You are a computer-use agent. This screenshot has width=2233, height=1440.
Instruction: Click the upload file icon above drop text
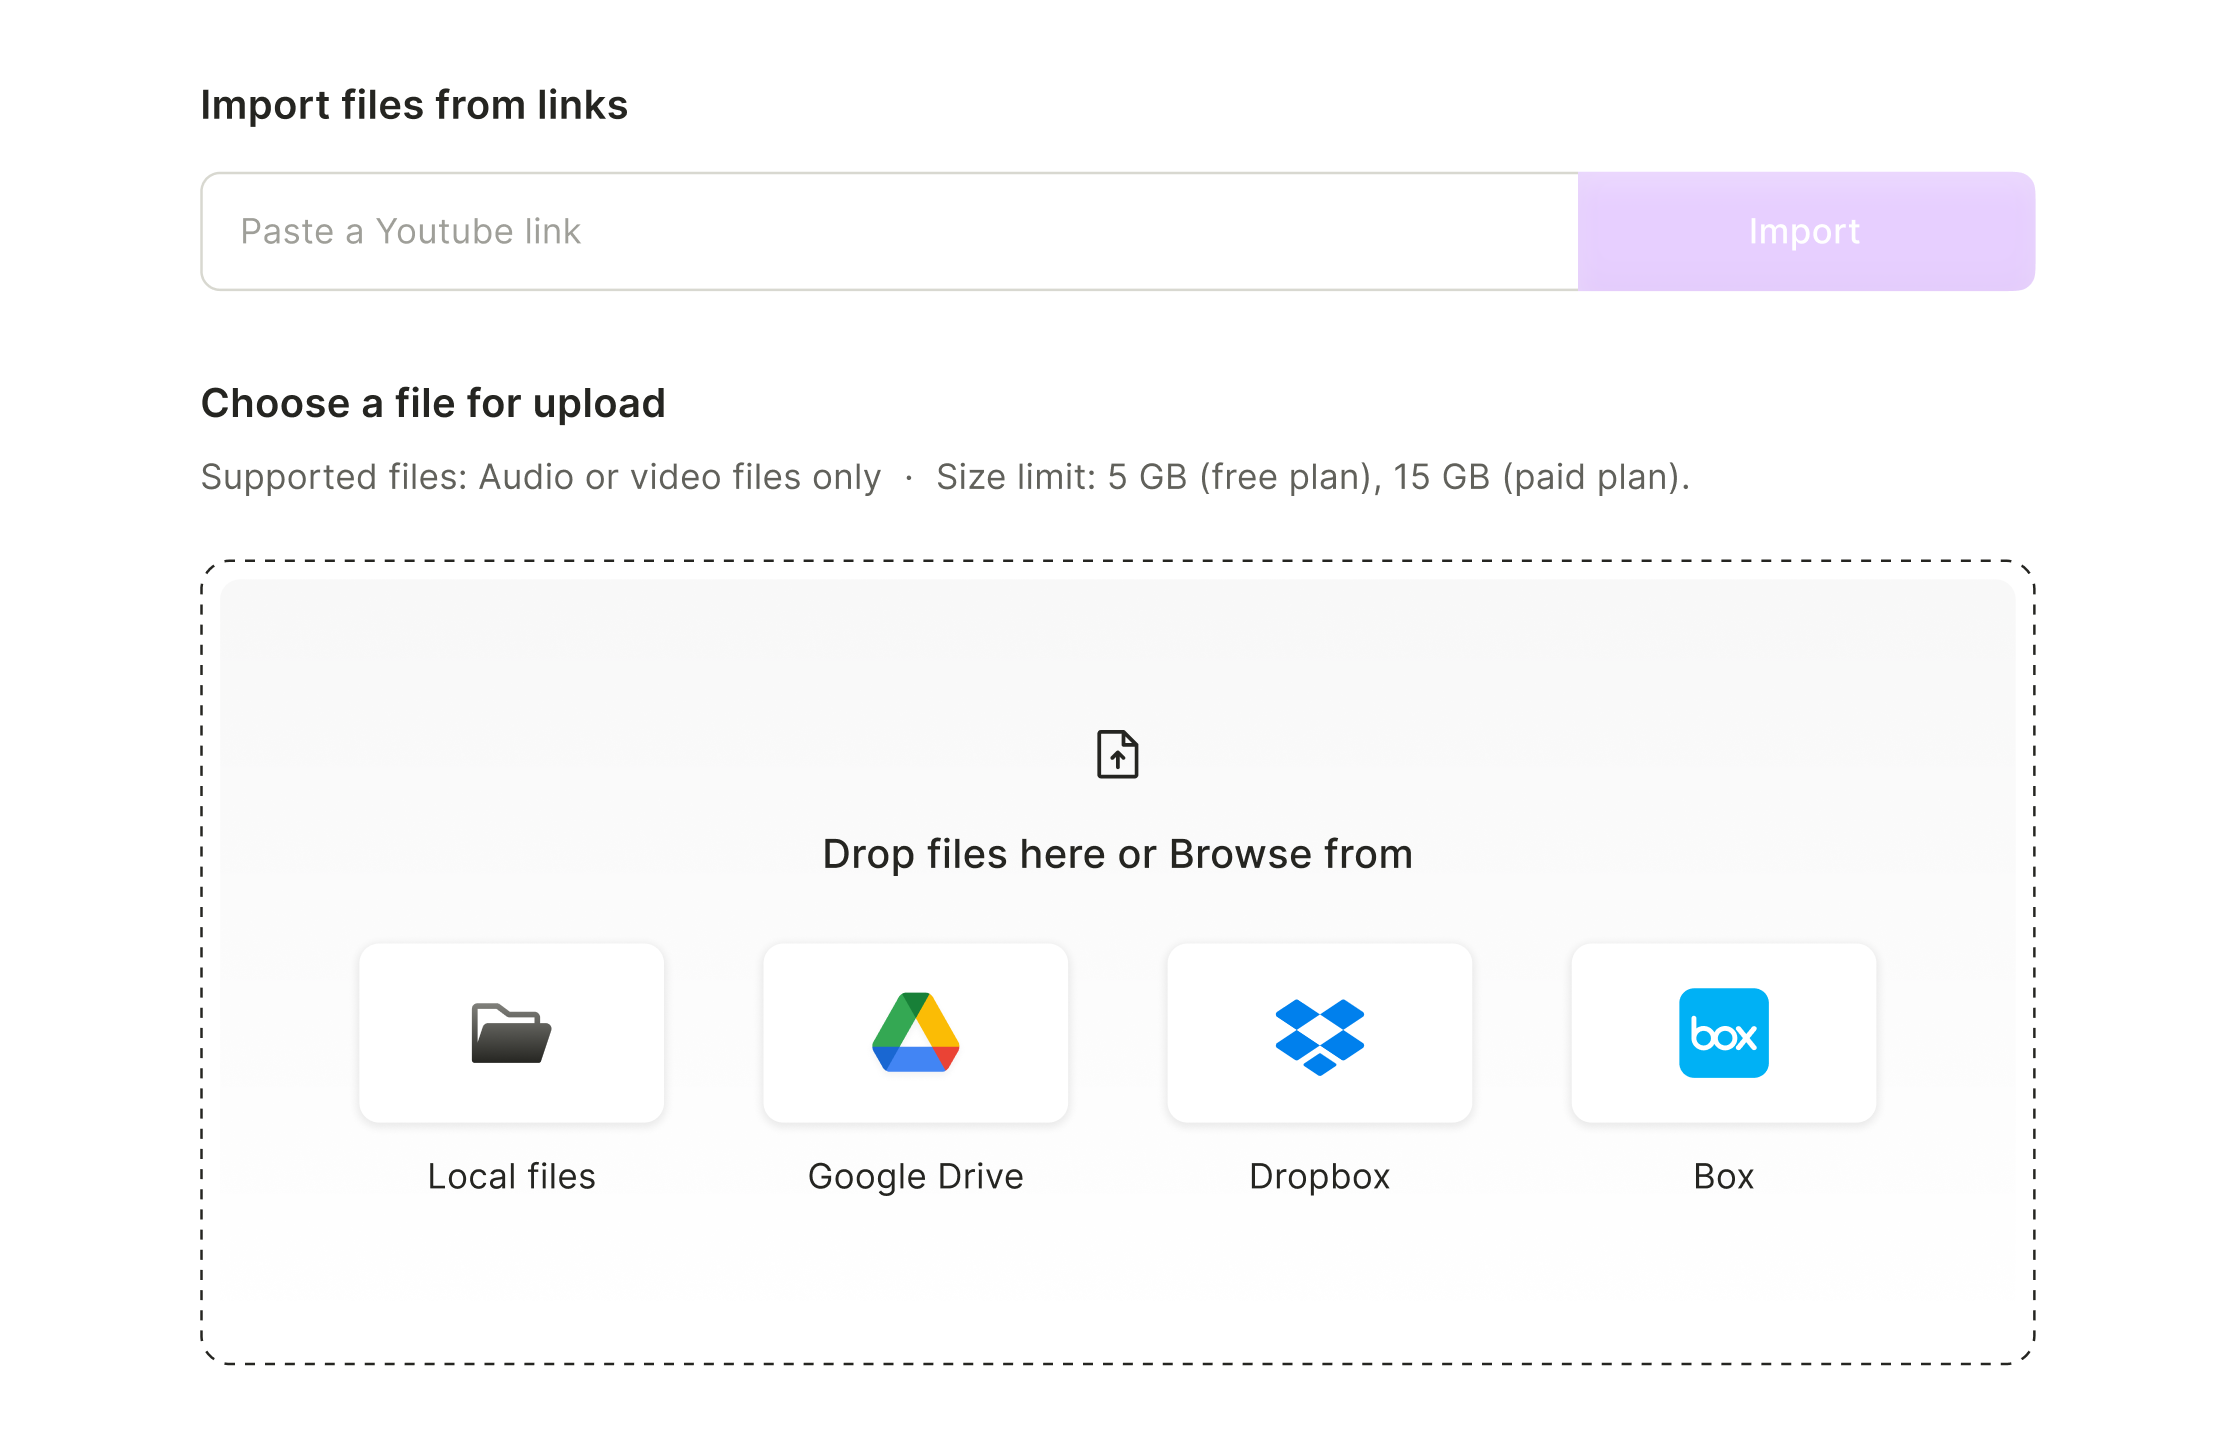pos(1117,754)
